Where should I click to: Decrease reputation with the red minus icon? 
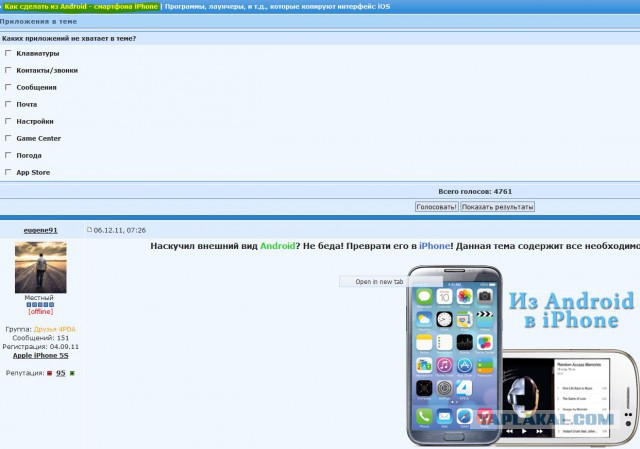[x=49, y=373]
